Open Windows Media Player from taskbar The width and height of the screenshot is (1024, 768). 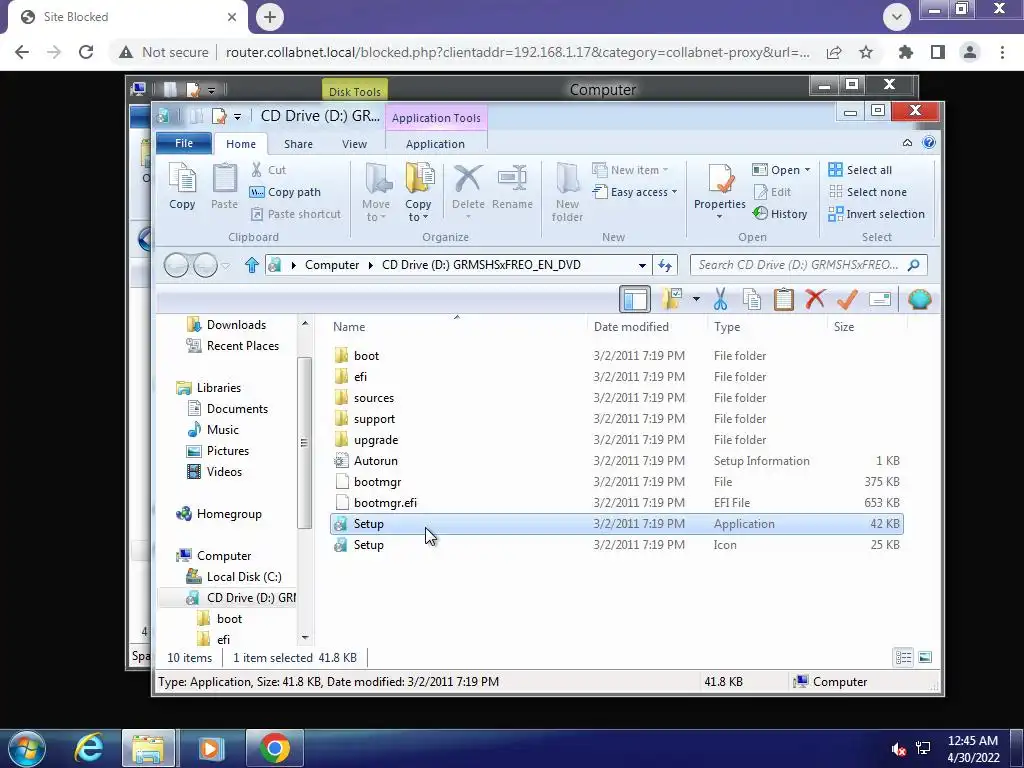[x=211, y=748]
